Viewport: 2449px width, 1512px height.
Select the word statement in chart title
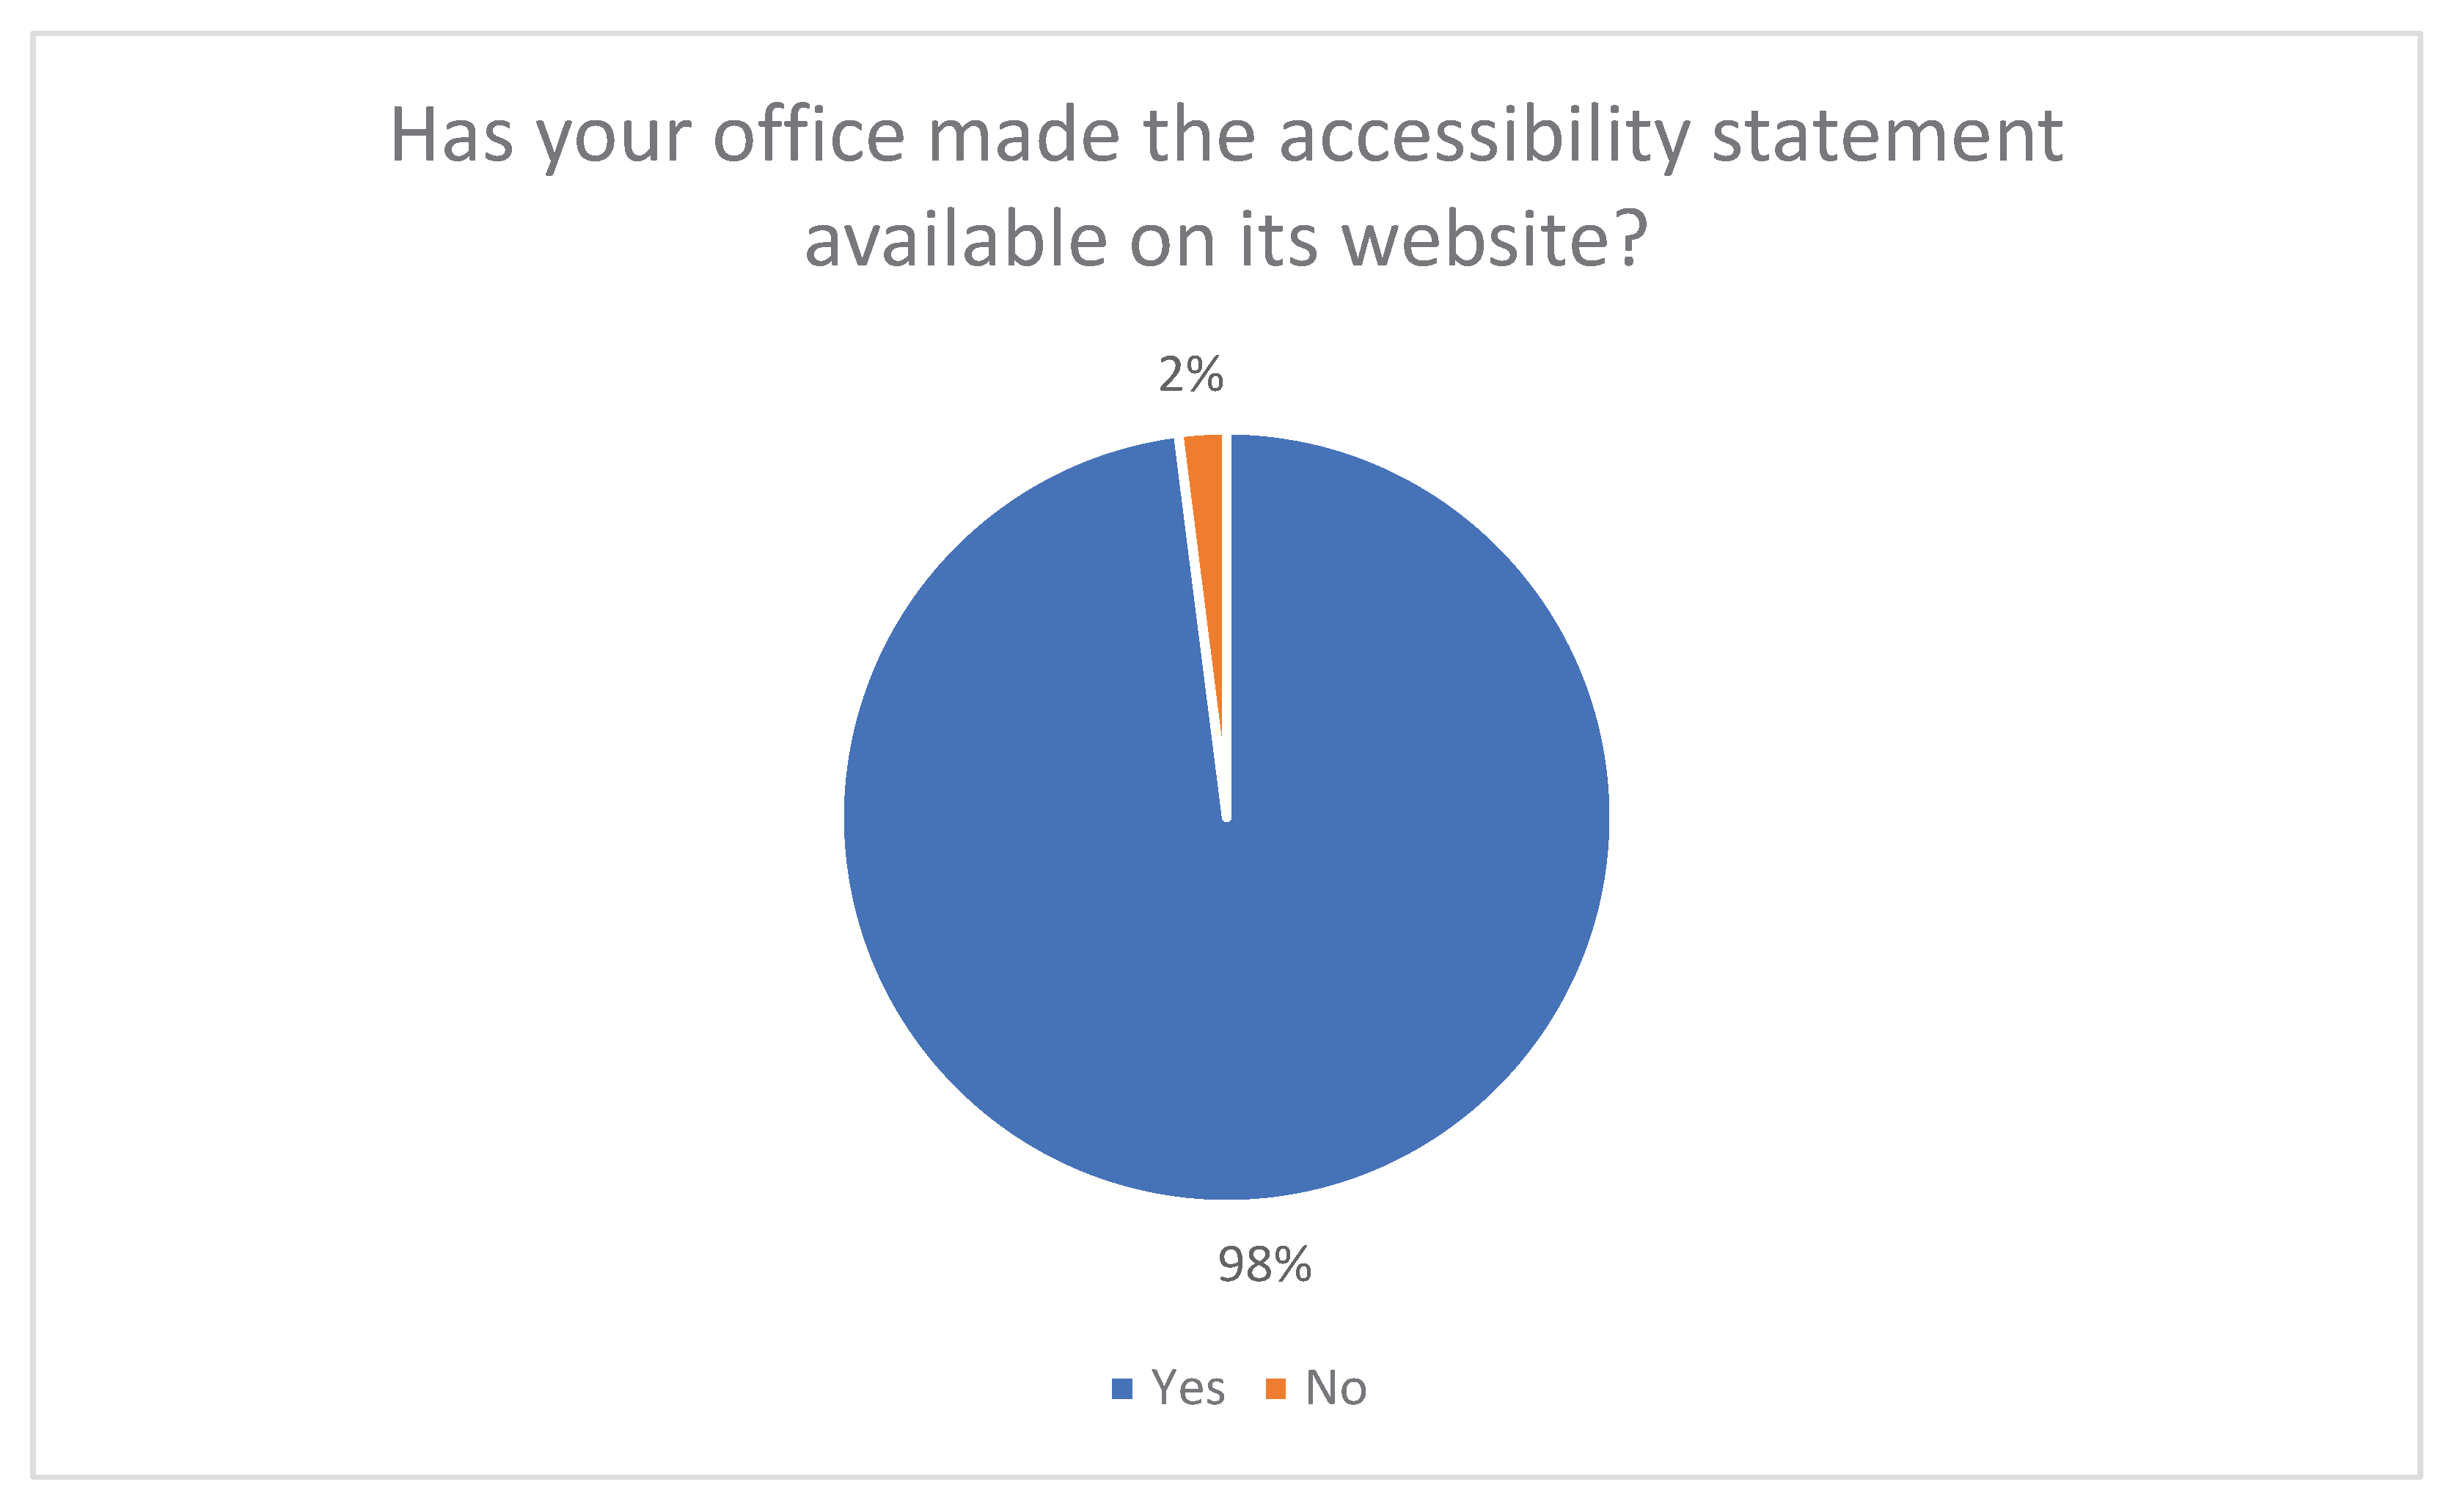click(1887, 136)
